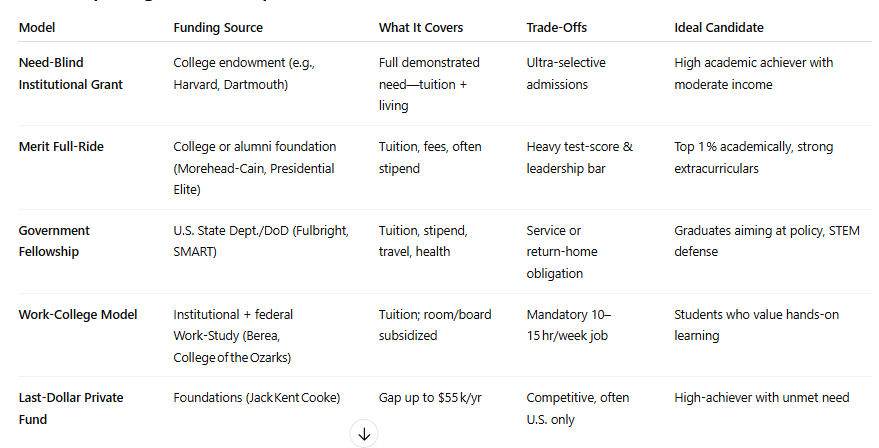The width and height of the screenshot is (879, 448).
Task: Click the scroll-to-bottom arrow button
Action: click(364, 434)
